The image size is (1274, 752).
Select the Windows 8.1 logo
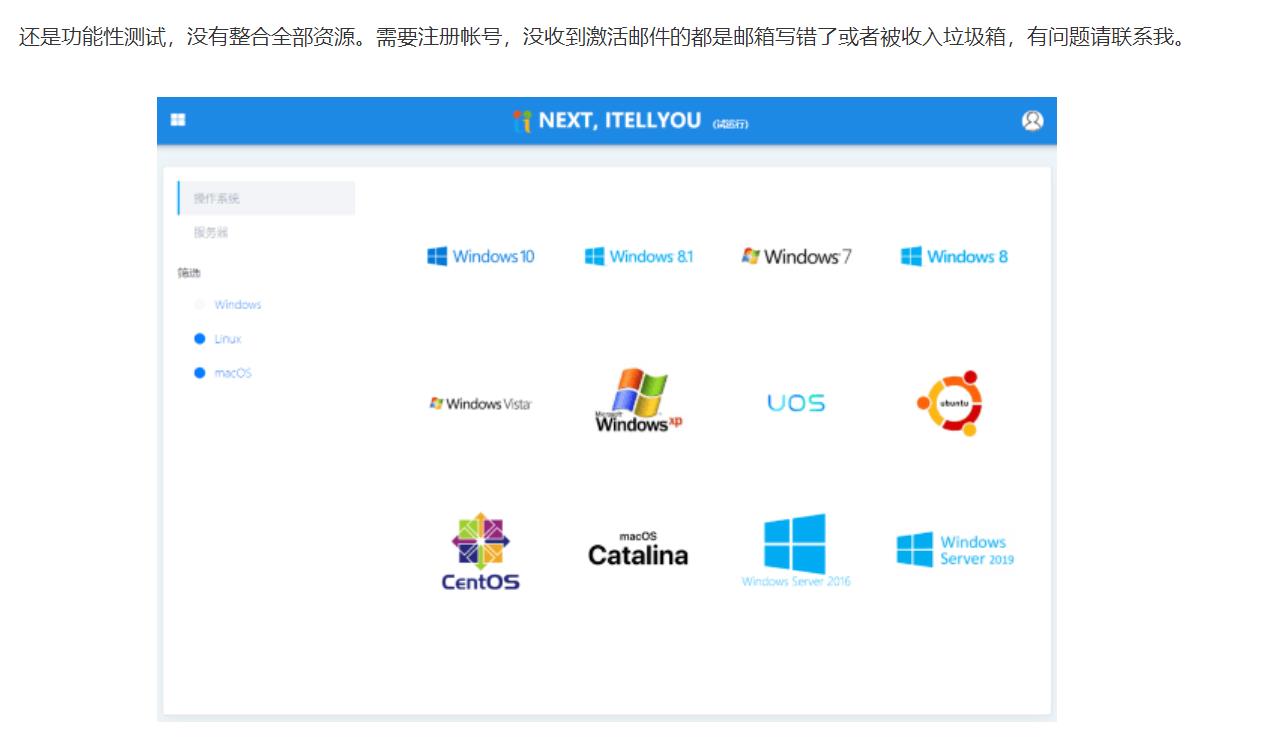pyautogui.click(x=638, y=257)
